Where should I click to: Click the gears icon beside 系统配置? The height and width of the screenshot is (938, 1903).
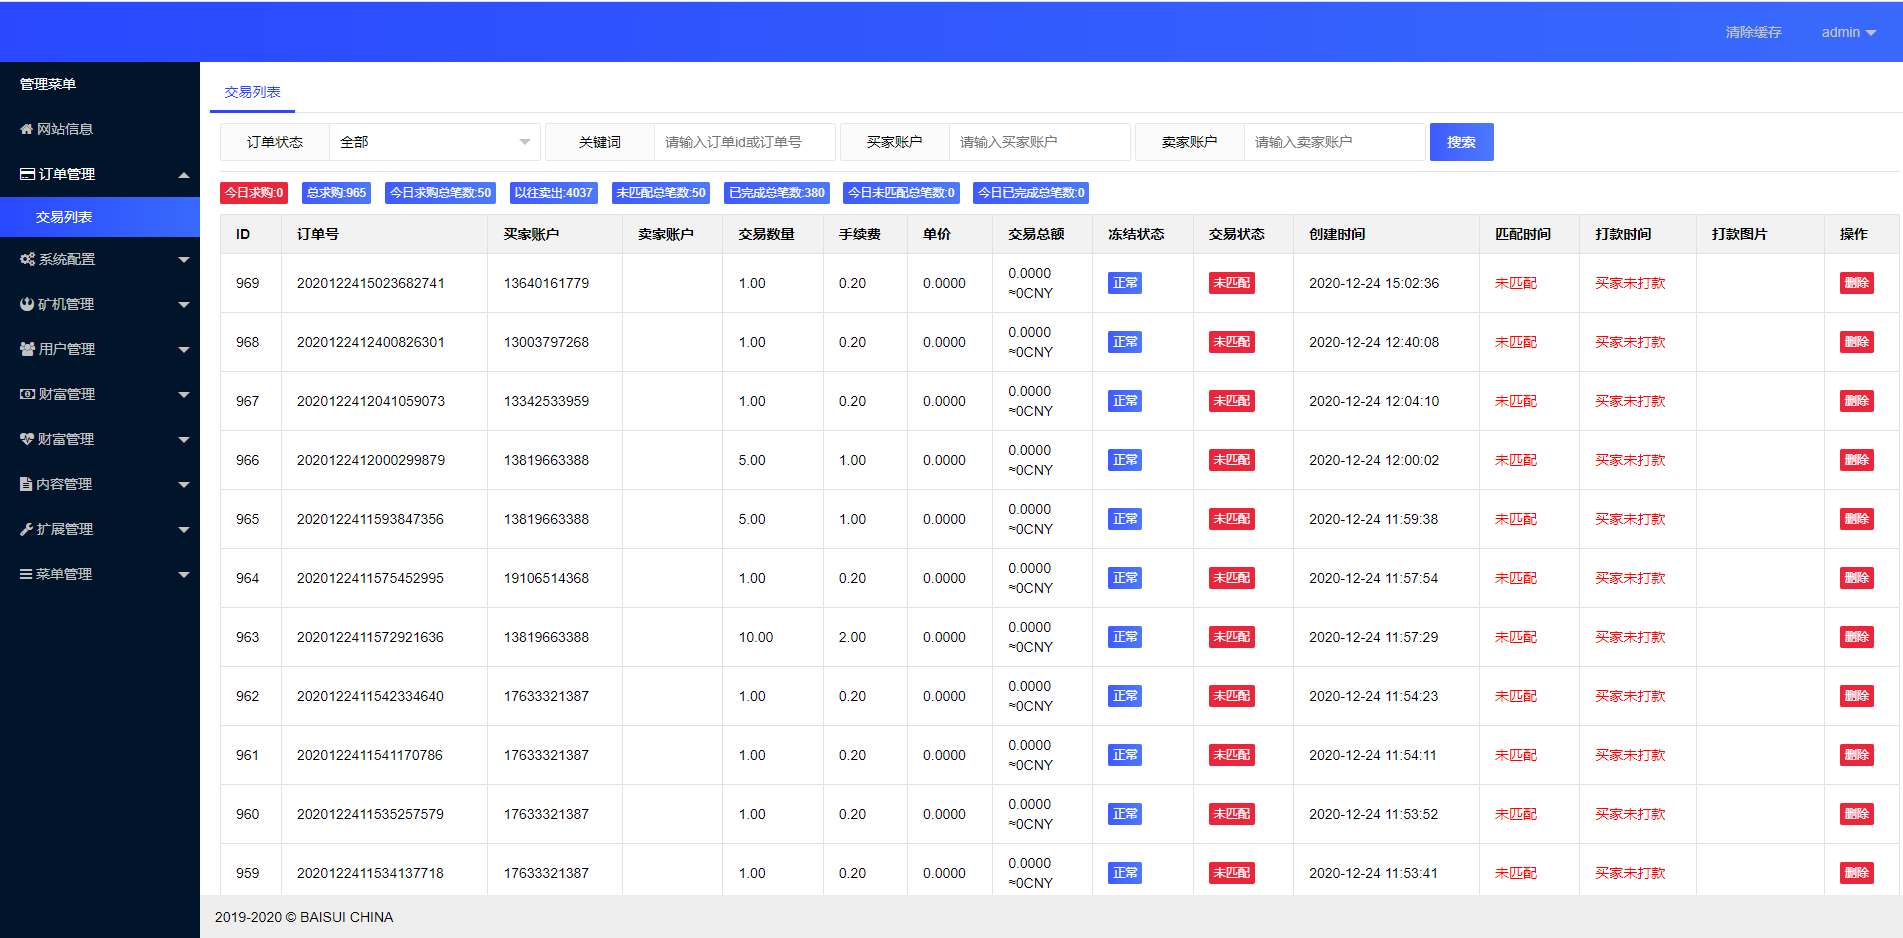point(27,259)
